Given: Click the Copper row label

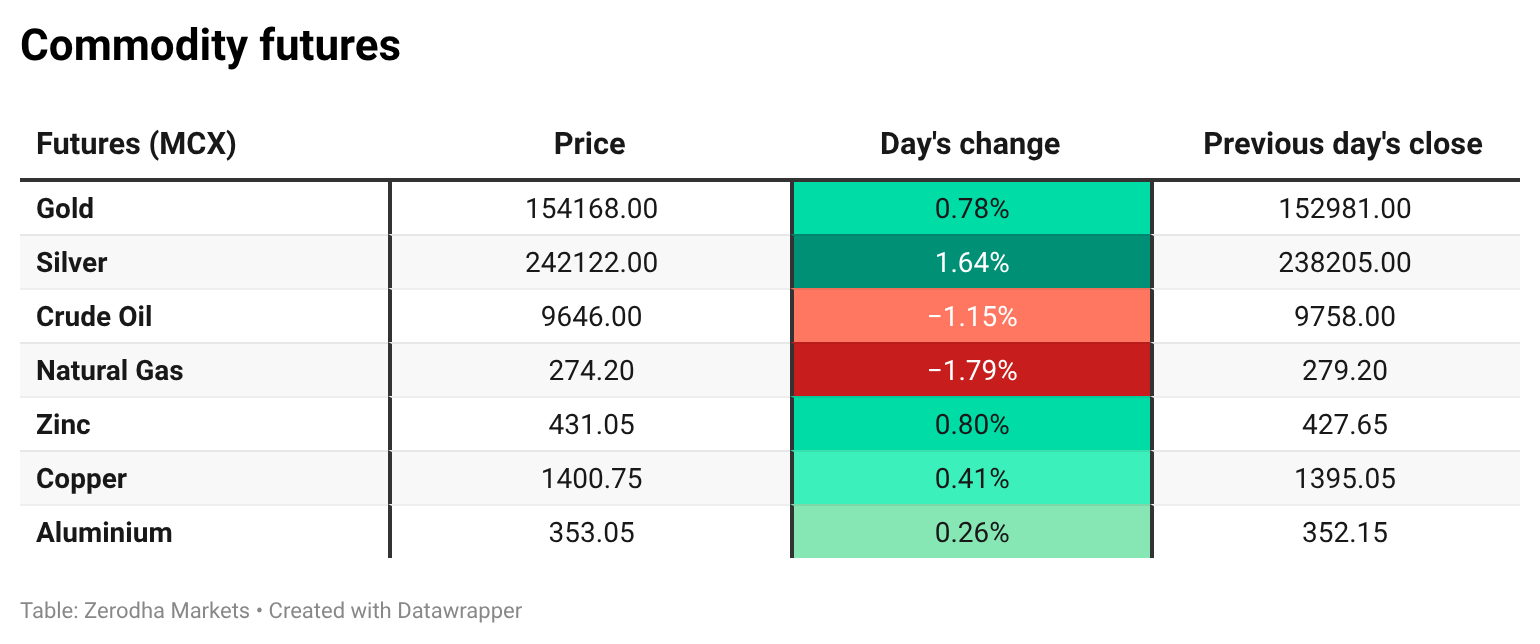Looking at the screenshot, I should [x=81, y=479].
